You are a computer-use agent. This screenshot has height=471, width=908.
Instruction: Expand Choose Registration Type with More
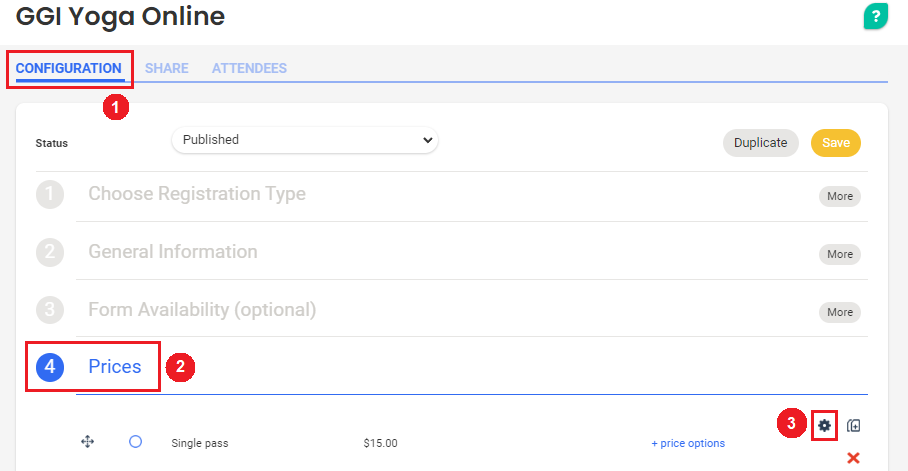click(840, 196)
